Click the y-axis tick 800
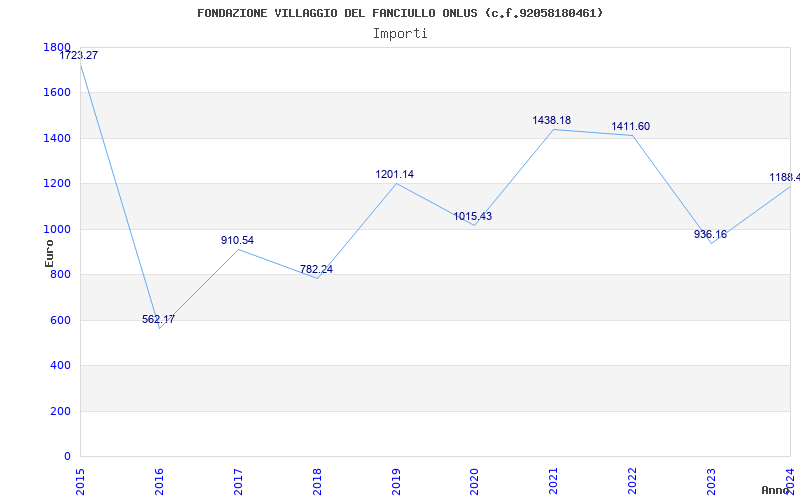This screenshot has width=800, height=500. pyautogui.click(x=61, y=275)
